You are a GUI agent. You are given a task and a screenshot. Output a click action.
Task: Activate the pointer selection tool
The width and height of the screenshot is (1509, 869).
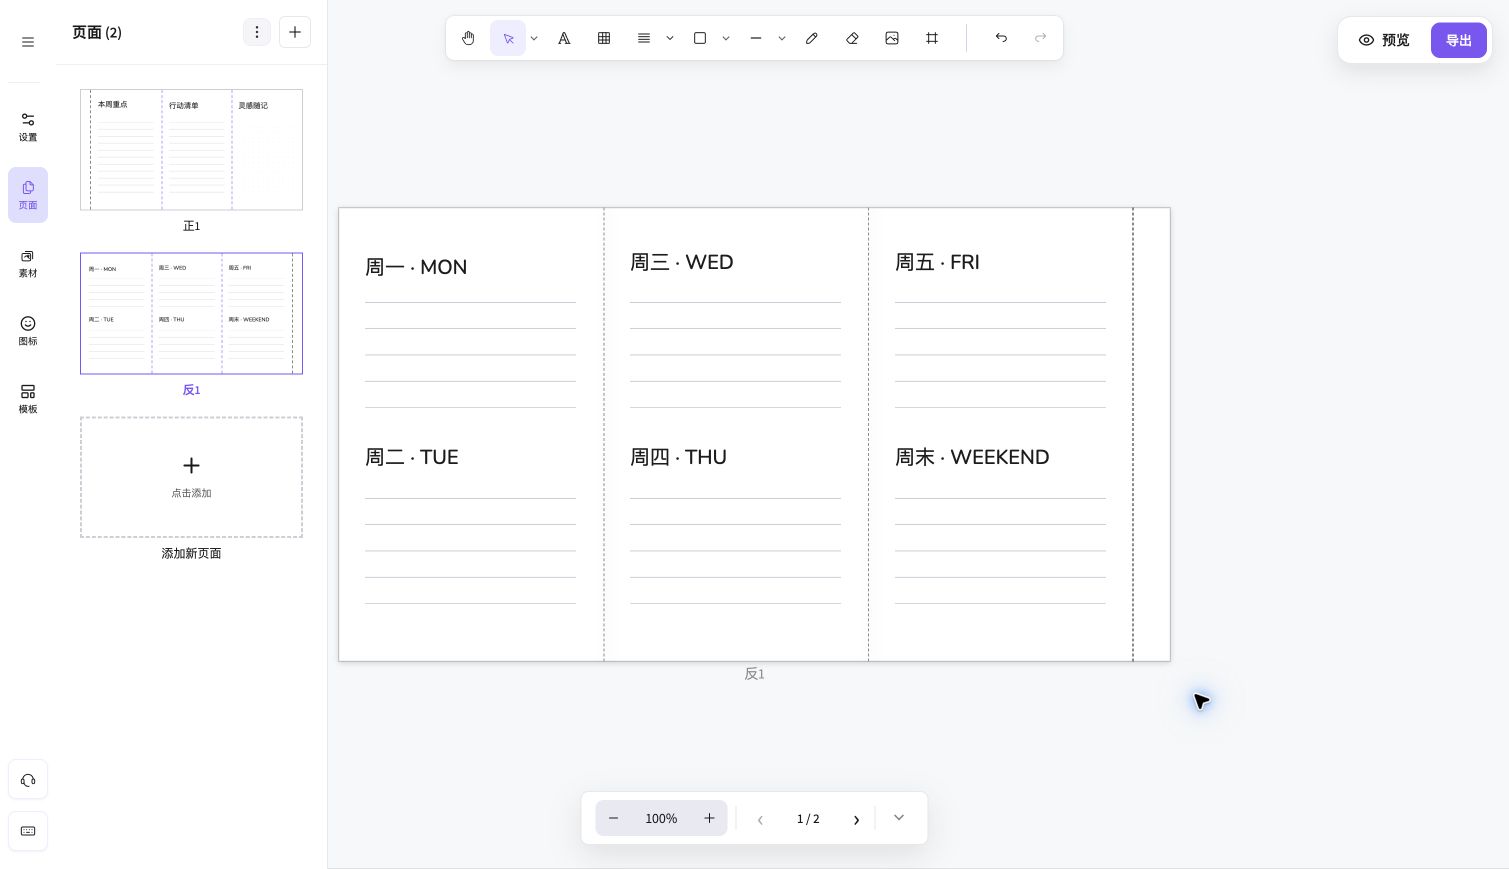(508, 38)
